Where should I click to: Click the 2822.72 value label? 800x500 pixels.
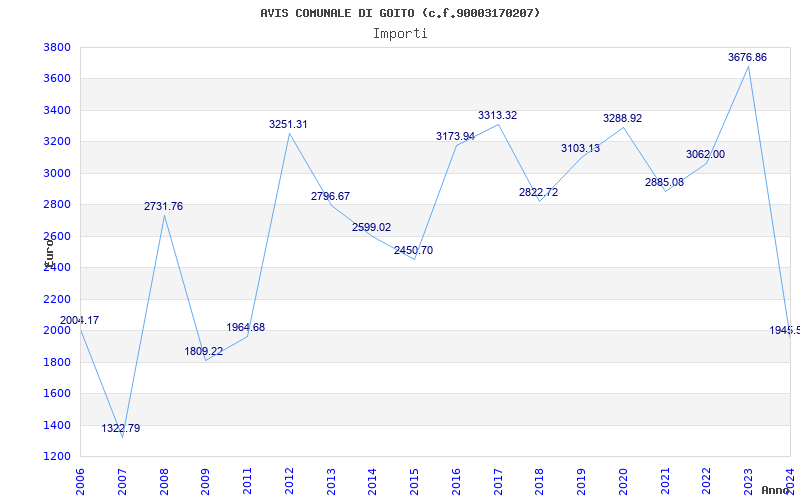point(538,192)
